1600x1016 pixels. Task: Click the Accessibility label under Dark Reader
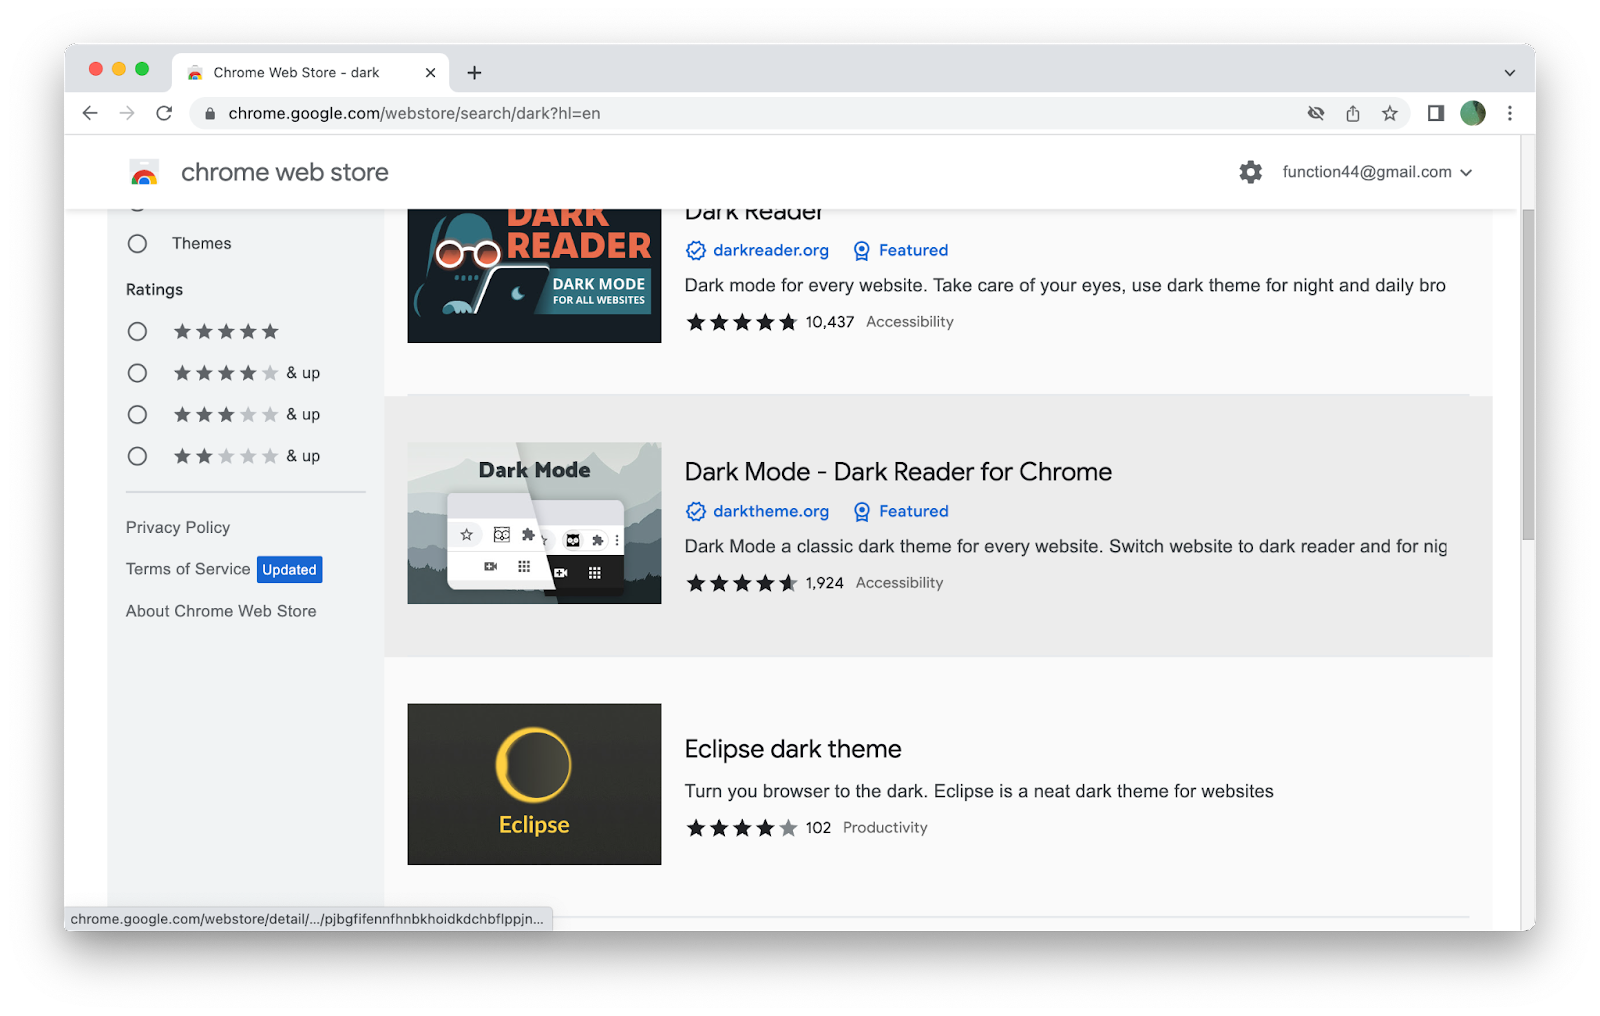910,322
